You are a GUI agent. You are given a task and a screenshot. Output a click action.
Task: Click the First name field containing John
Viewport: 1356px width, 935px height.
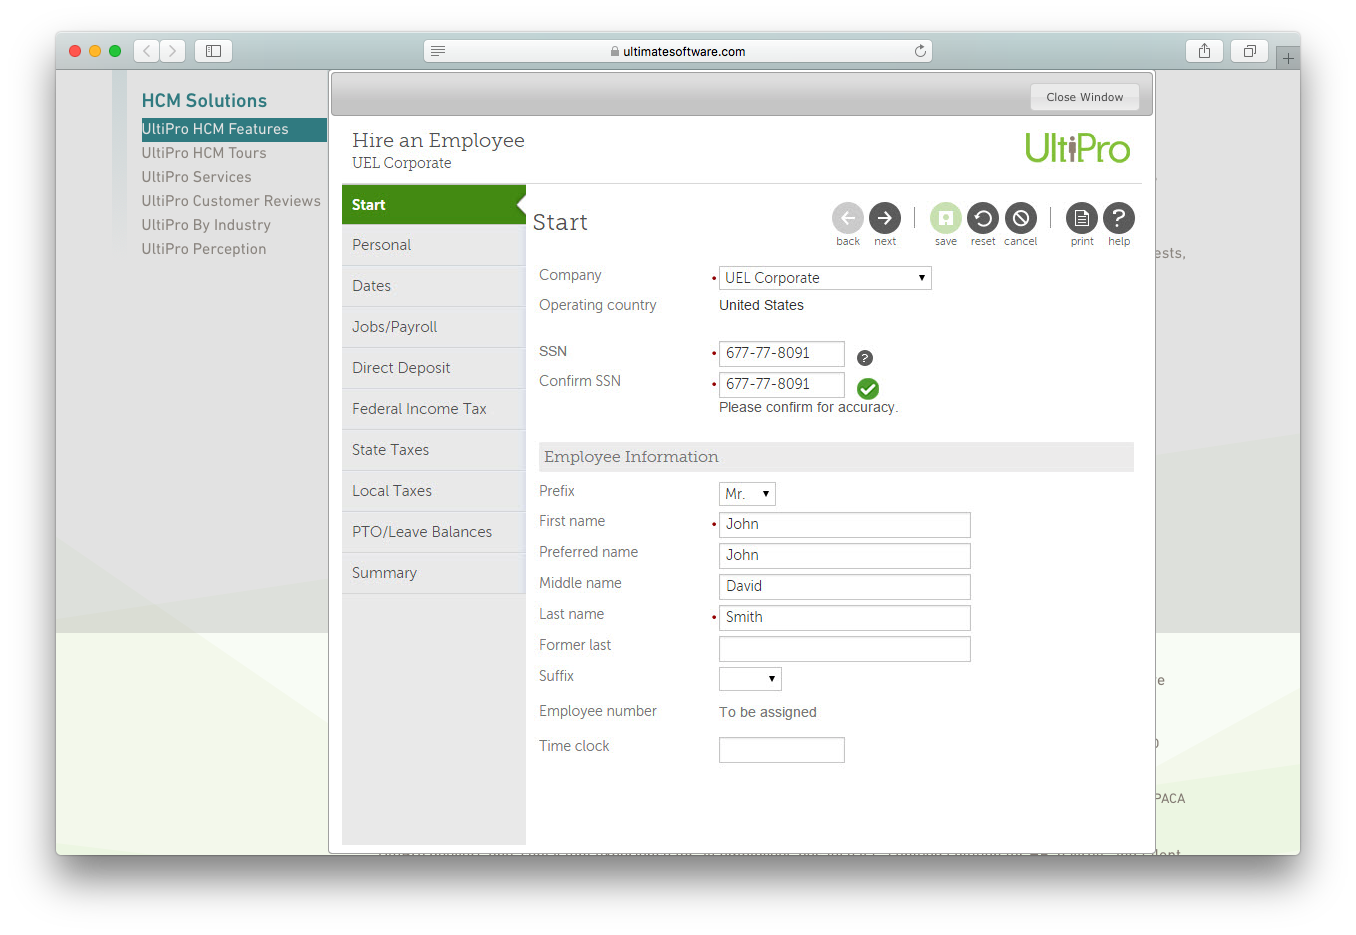(x=845, y=524)
